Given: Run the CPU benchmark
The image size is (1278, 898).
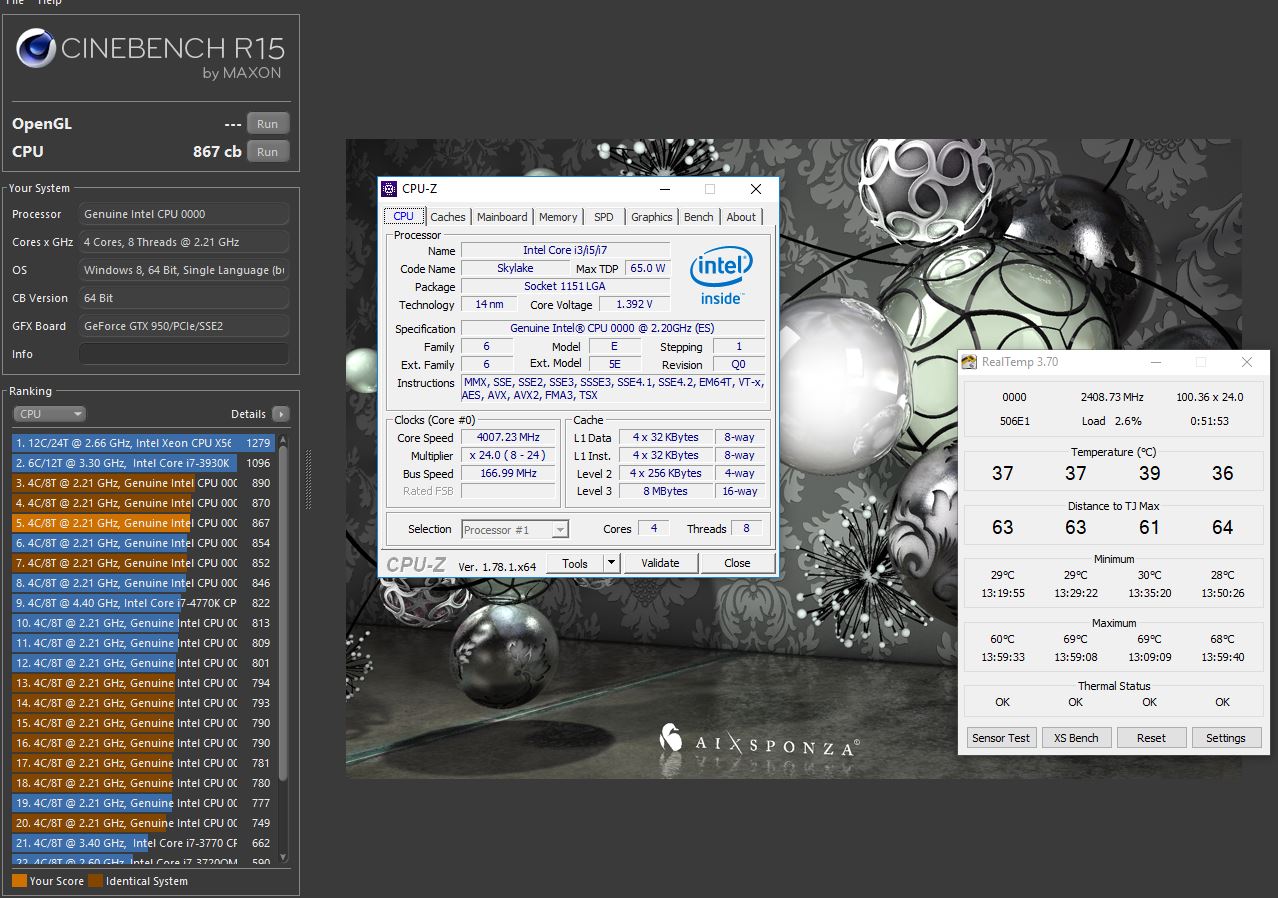Looking at the screenshot, I should pyautogui.click(x=268, y=152).
